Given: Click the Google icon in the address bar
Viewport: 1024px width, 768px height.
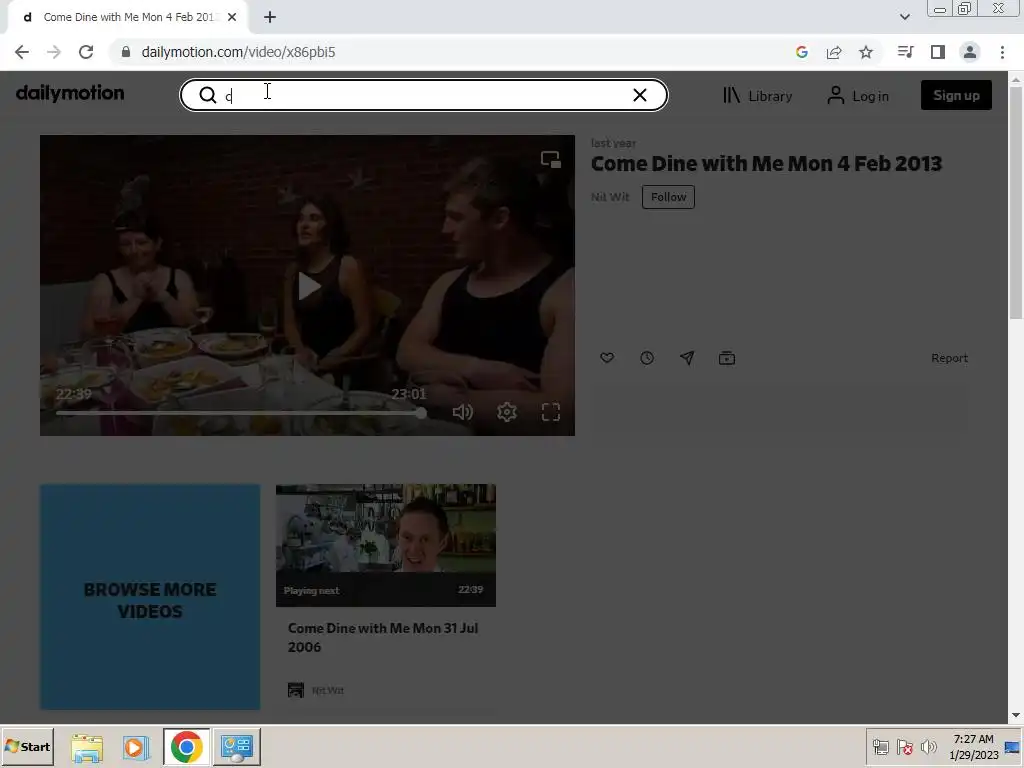Looking at the screenshot, I should click(x=802, y=52).
